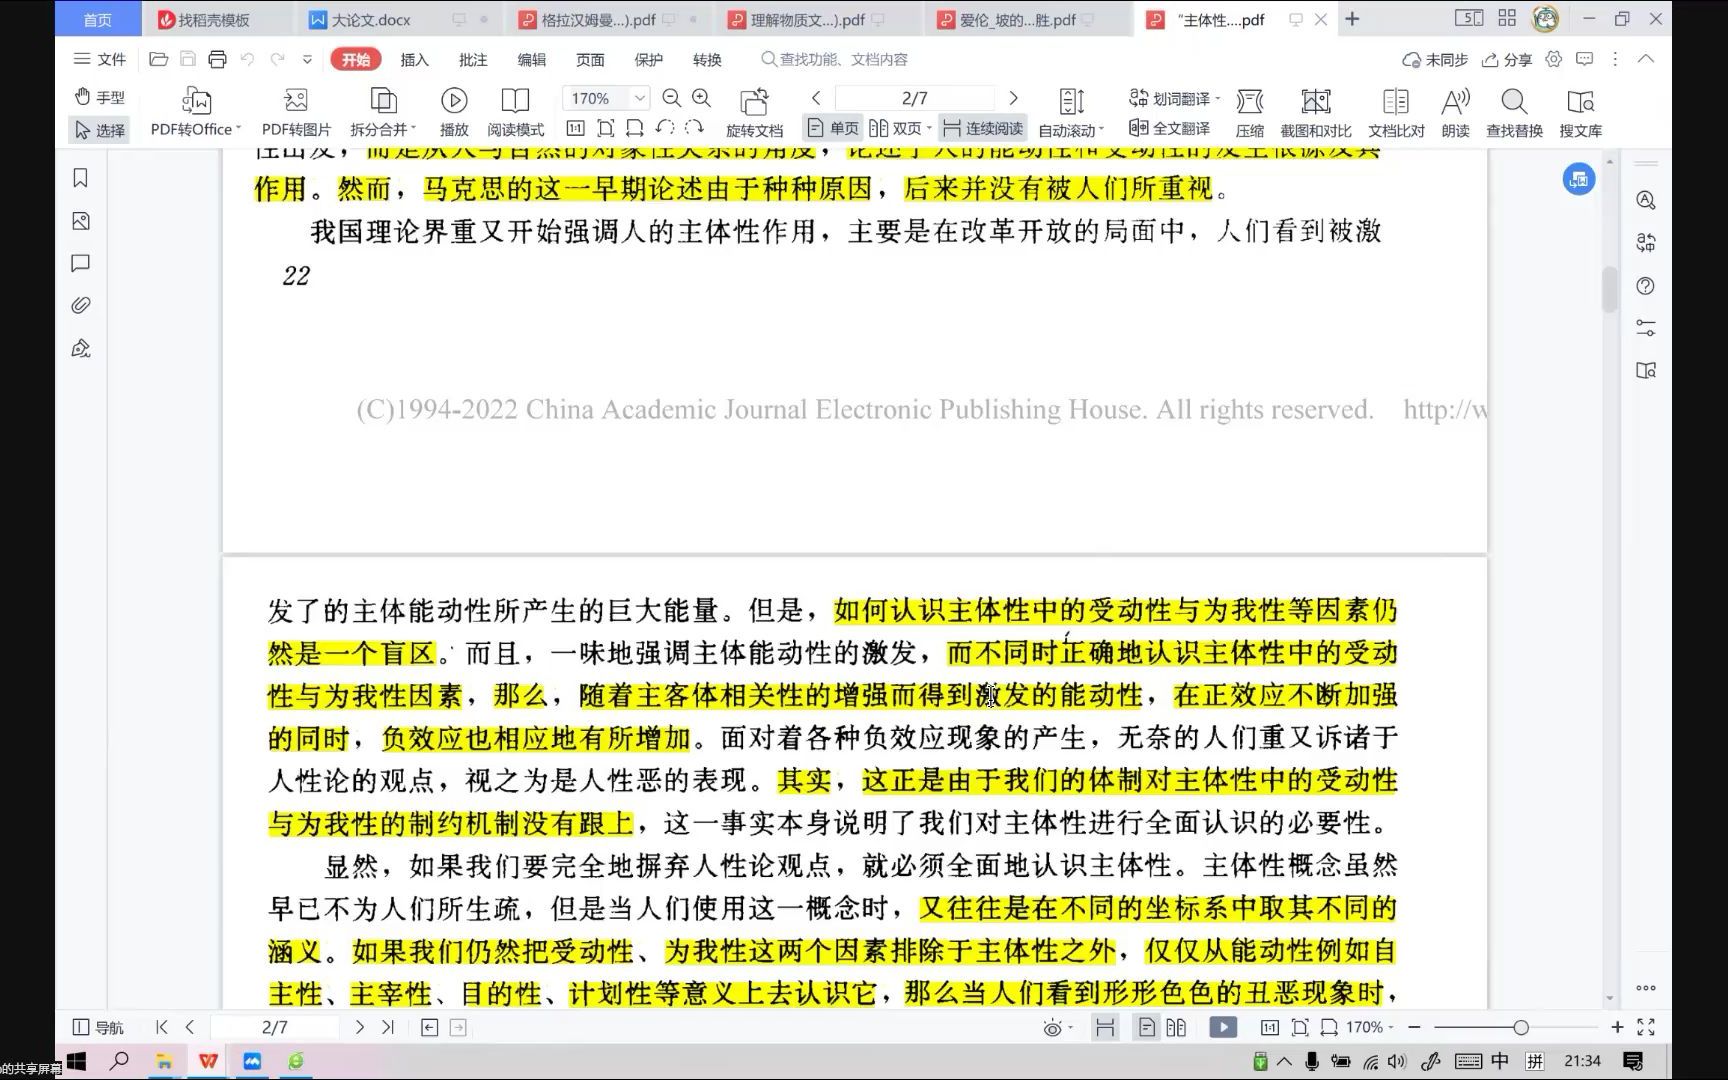Click the status bar zoom slider handle
1728x1080 pixels.
(1520, 1027)
